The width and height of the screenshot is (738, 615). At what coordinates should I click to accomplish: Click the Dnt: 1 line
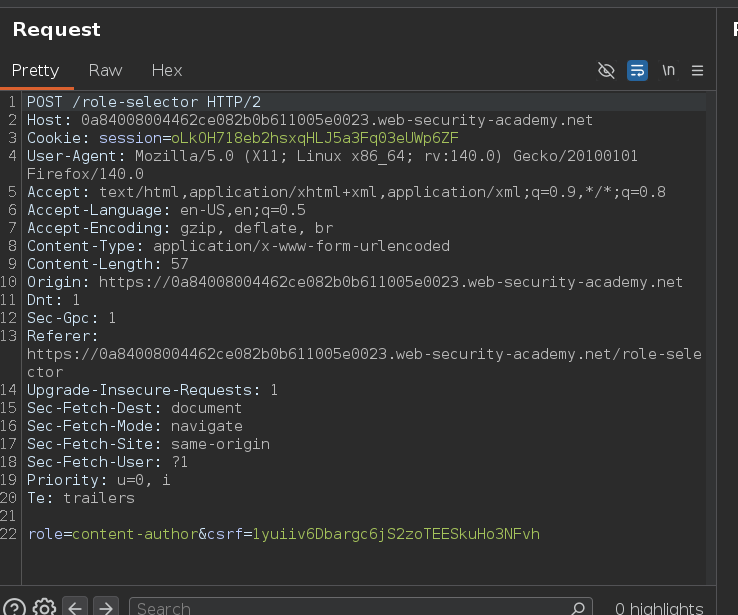click(53, 300)
